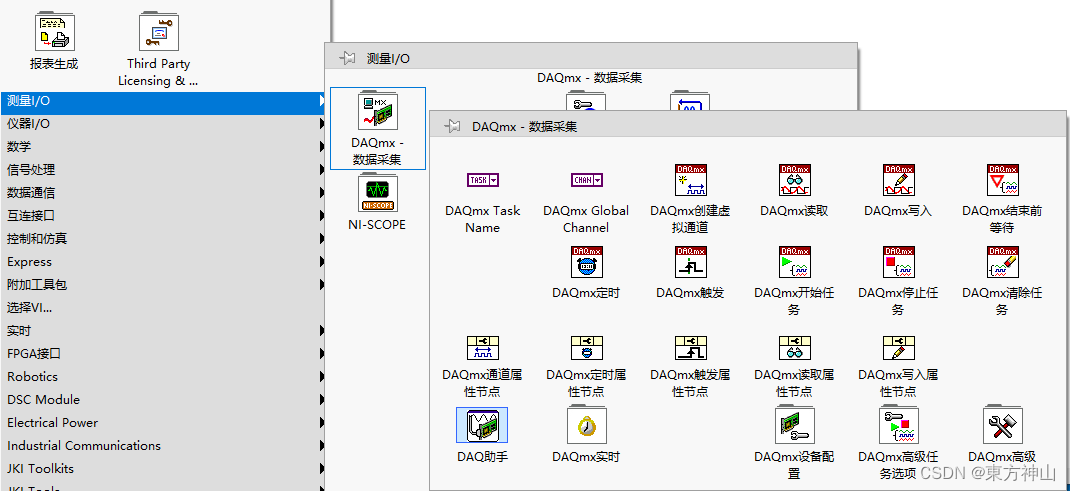Select the DAQmx清除任务 VI icon
Image resolution: width=1070 pixels, height=491 pixels.
(1002, 263)
